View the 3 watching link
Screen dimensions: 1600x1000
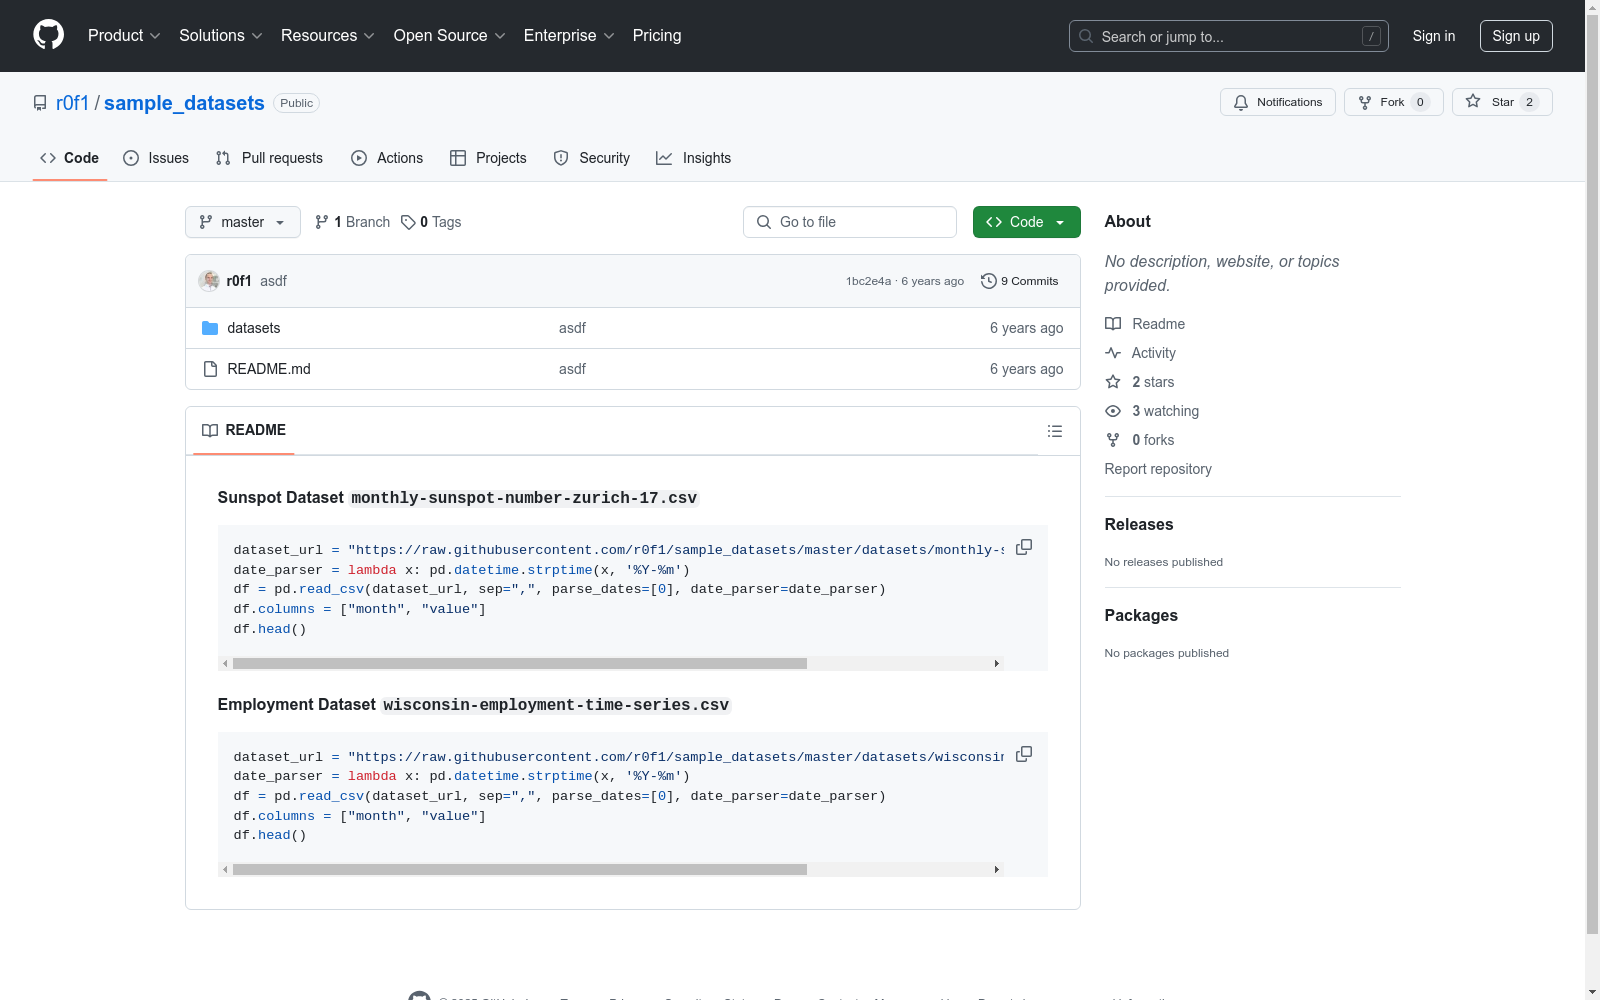coord(1152,411)
